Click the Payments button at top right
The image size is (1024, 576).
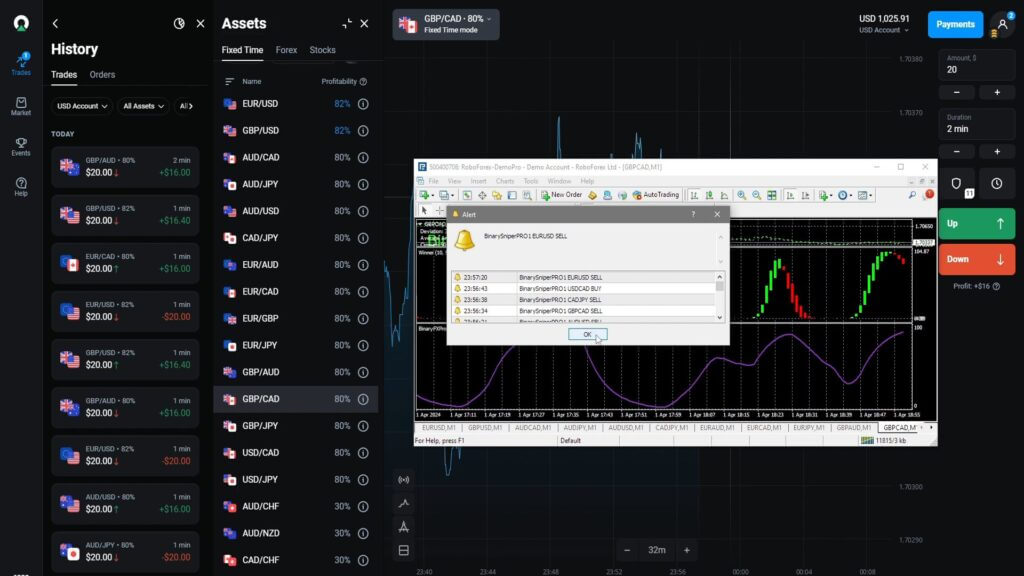955,24
